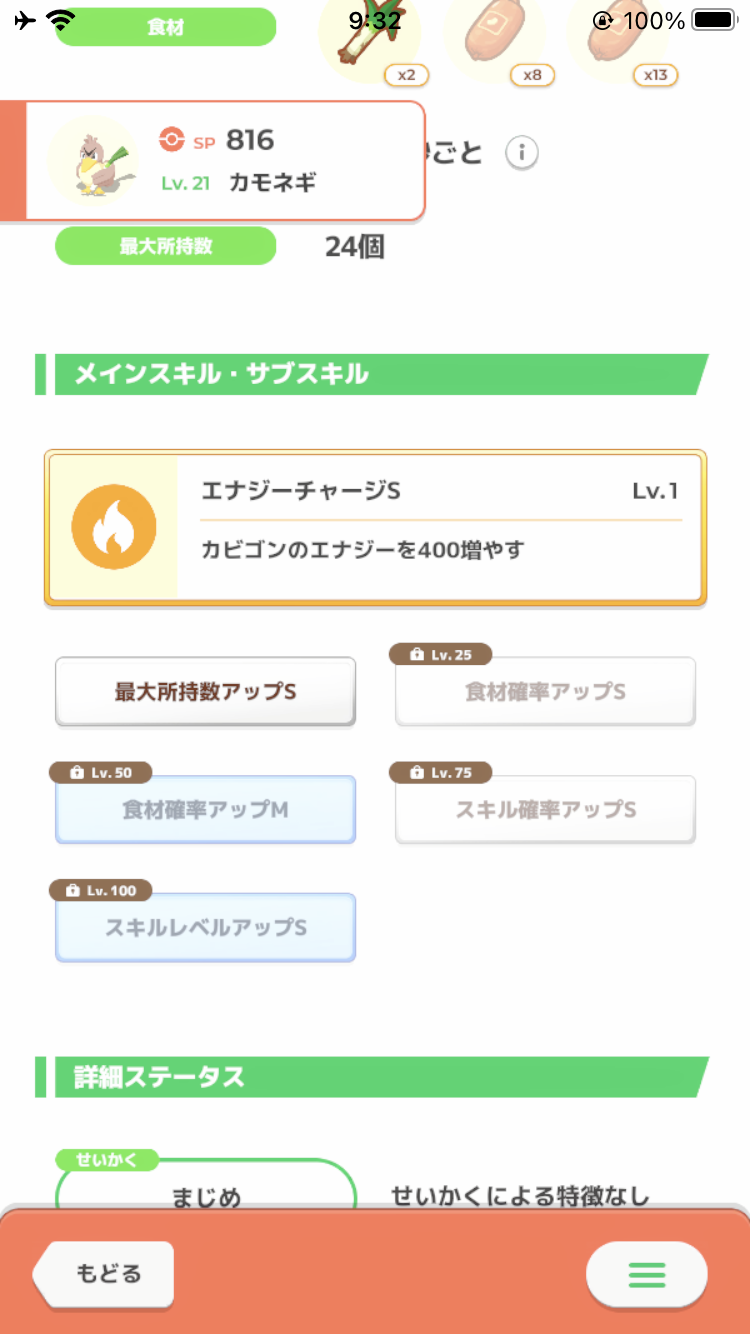Tap the SP Poké Ball icon
This screenshot has height=1334, width=750.
172,140
